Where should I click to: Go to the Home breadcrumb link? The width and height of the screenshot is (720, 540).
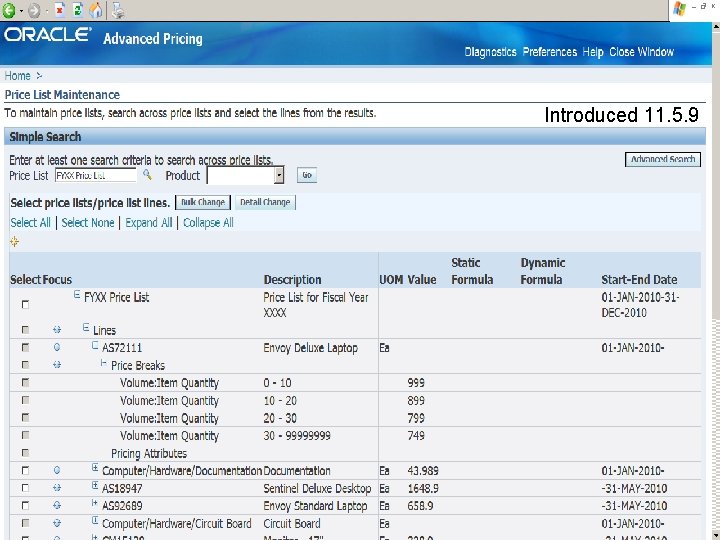17,76
